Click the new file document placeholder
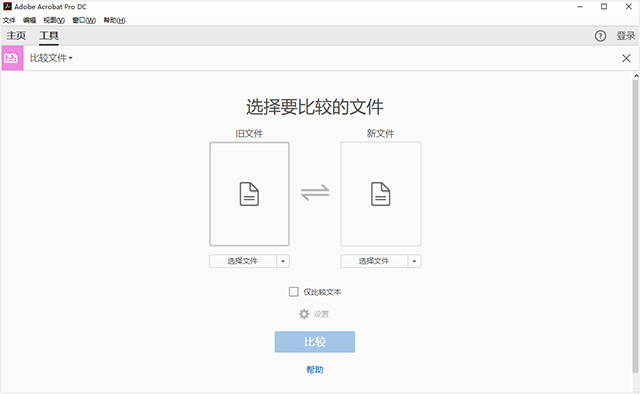This screenshot has width=640, height=394. [x=381, y=194]
